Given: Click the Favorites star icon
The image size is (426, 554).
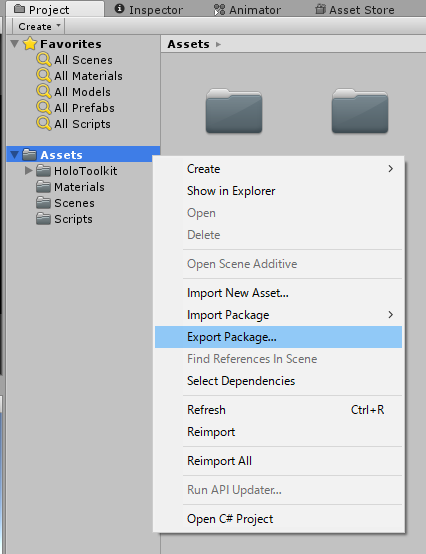Looking at the screenshot, I should 30,44.
